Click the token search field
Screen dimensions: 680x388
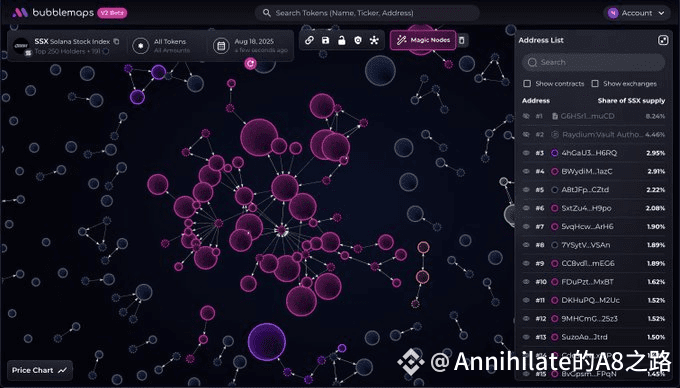(367, 13)
